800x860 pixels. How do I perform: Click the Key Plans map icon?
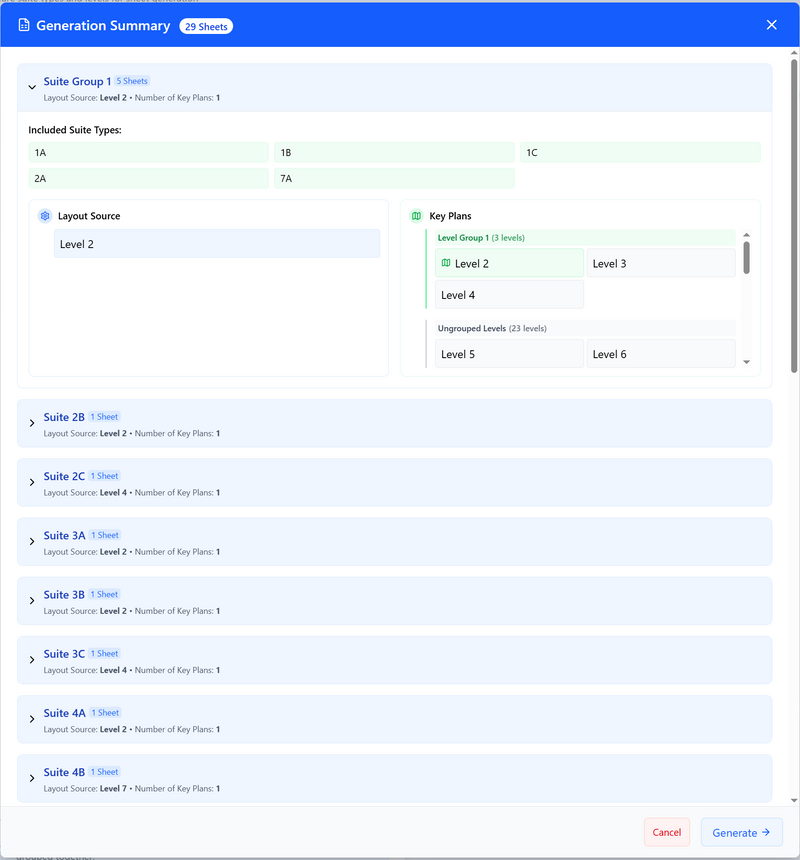coord(417,216)
